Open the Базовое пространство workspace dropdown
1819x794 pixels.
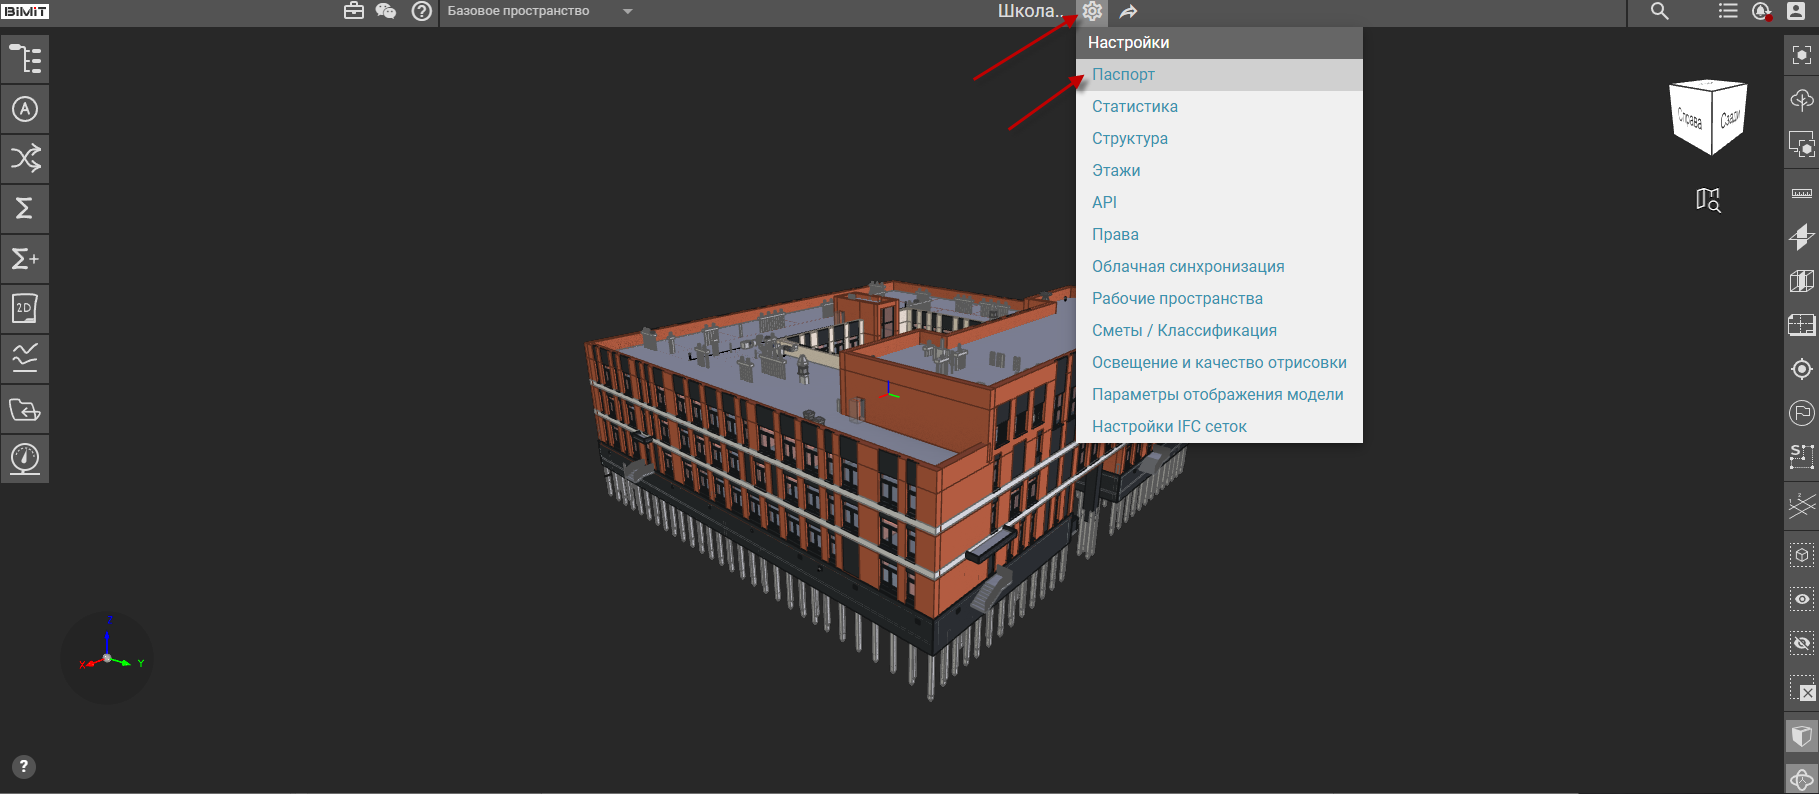[x=540, y=11]
